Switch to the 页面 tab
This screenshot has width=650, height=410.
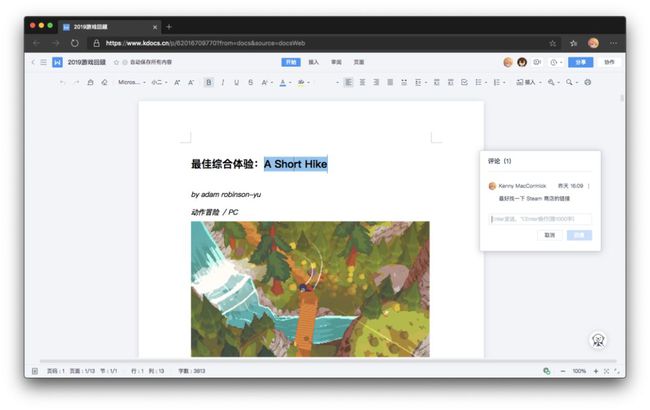pyautogui.click(x=359, y=62)
